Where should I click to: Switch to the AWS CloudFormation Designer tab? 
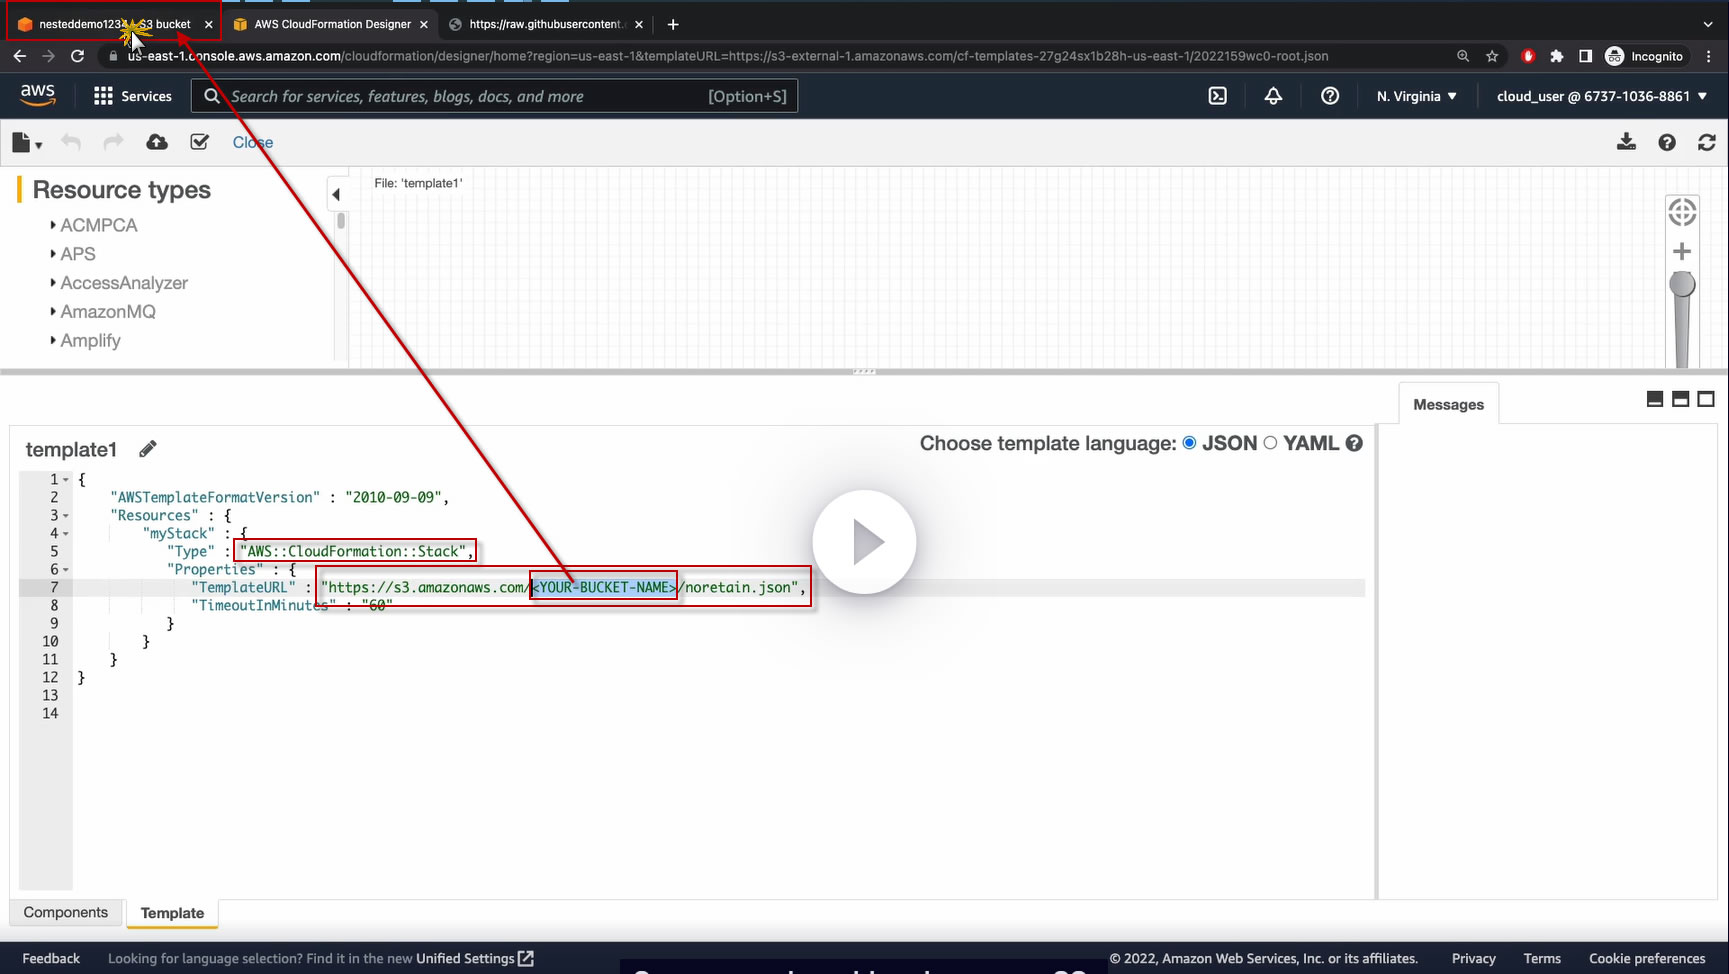331,24
